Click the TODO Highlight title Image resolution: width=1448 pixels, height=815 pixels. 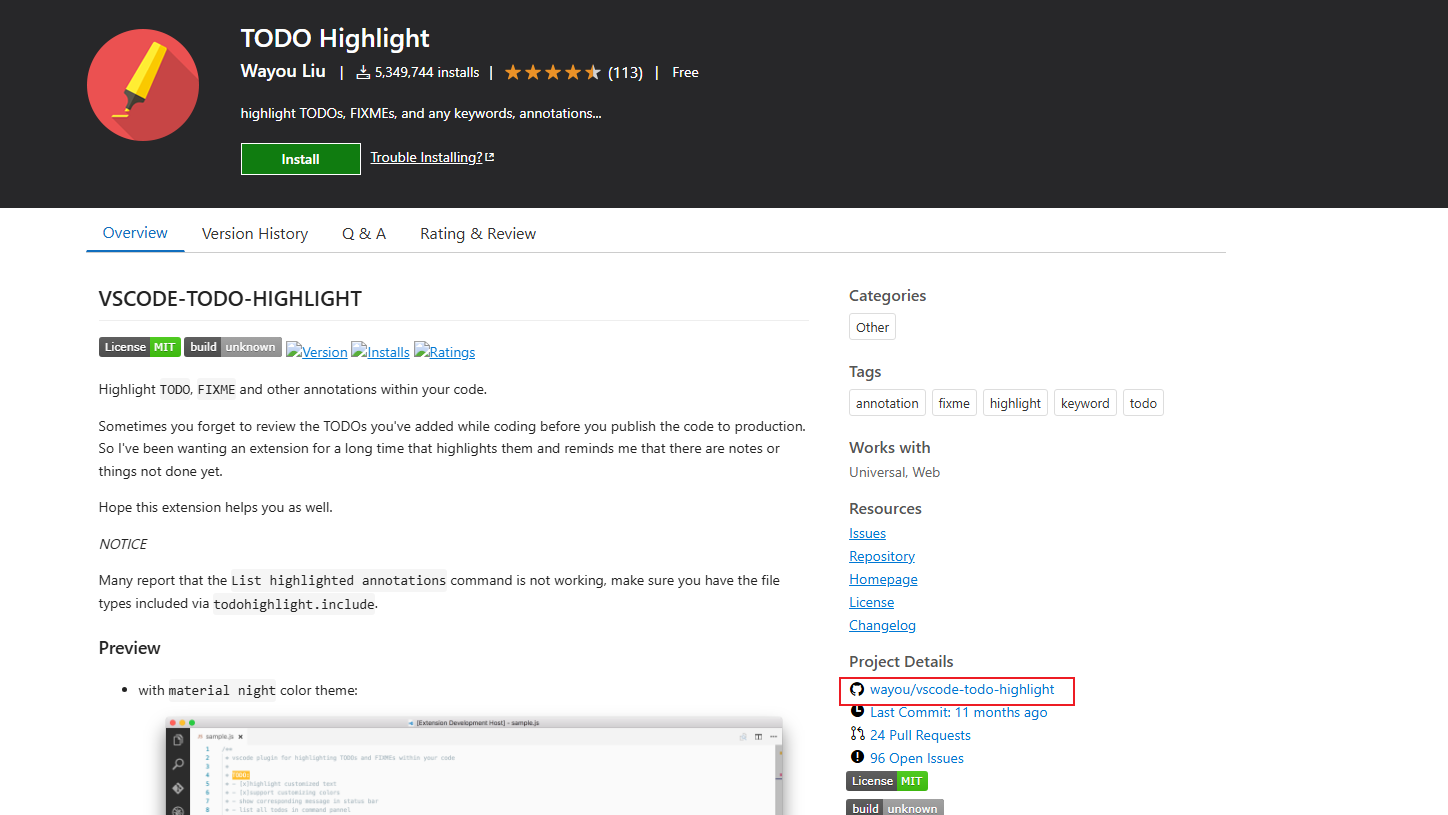click(x=335, y=38)
